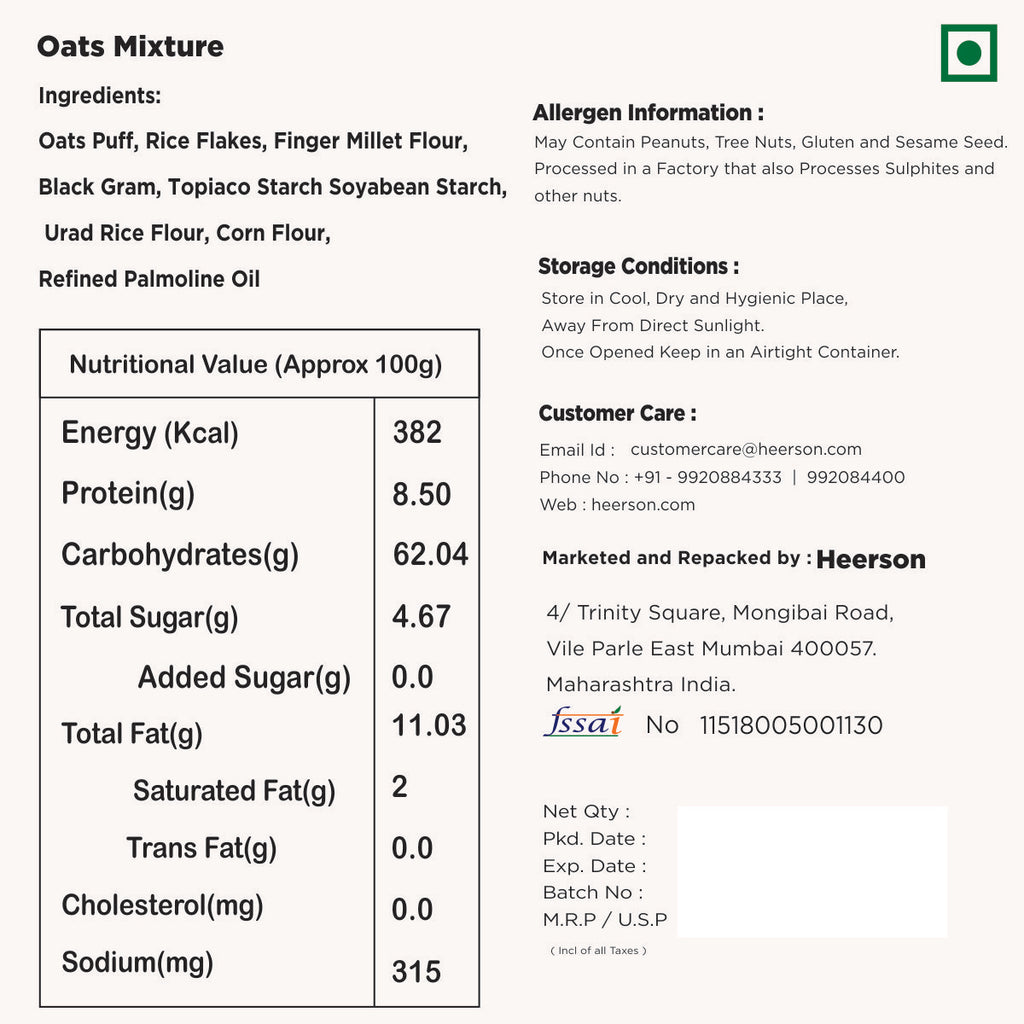This screenshot has width=1024, height=1024.
Task: Click the Allergen Information heading
Action: tap(648, 113)
